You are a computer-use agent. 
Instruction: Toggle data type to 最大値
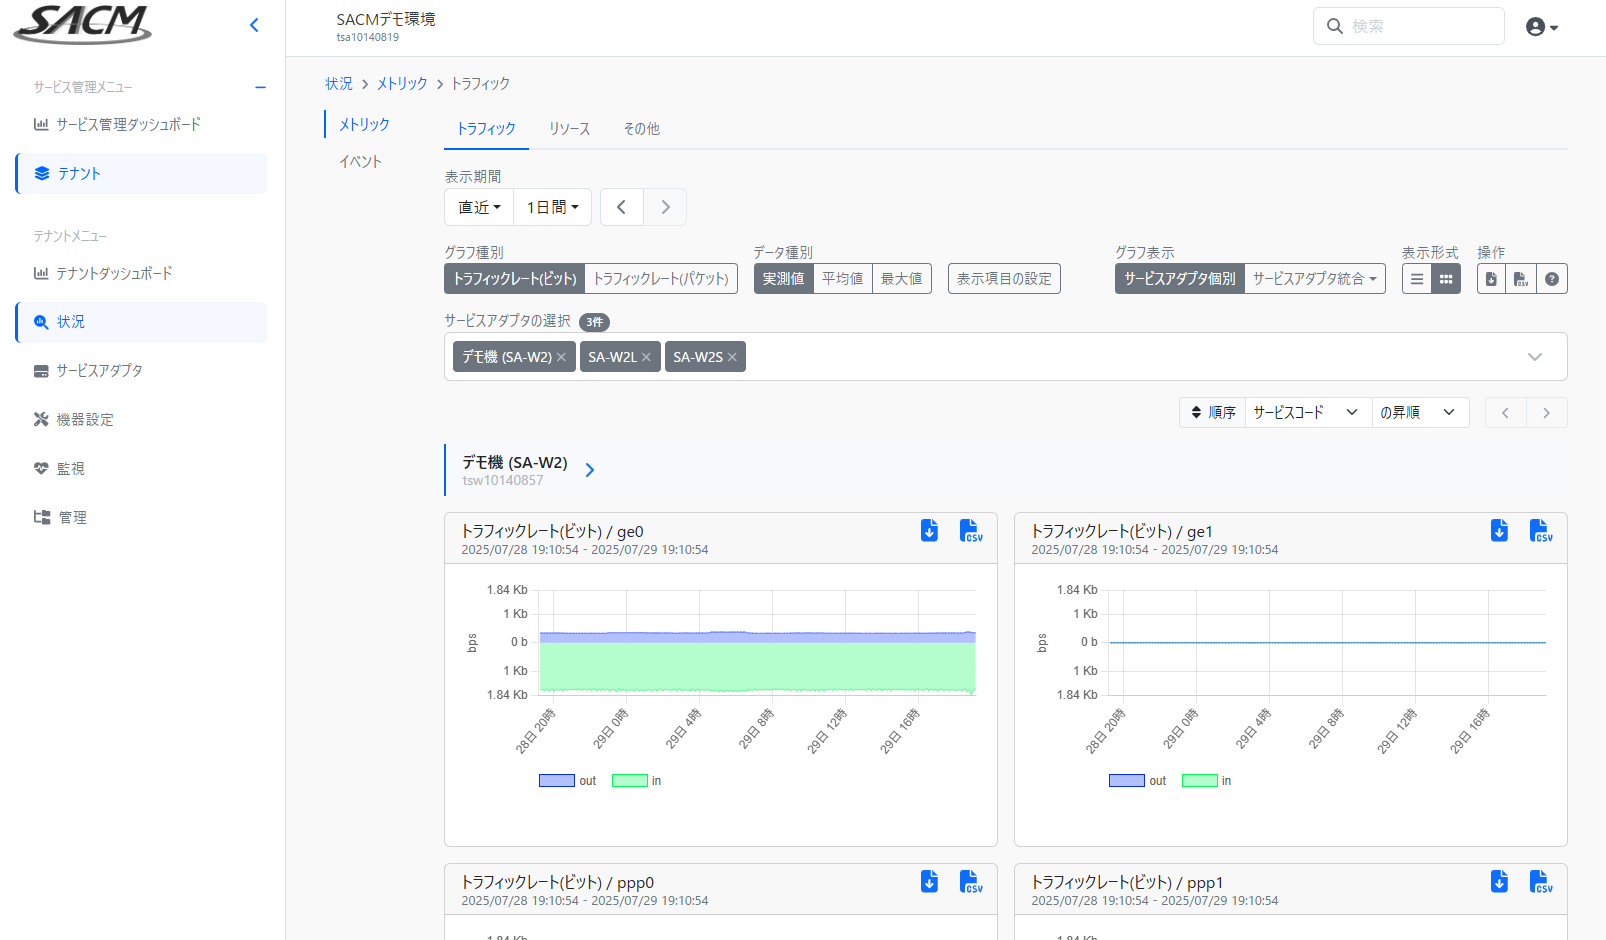click(x=901, y=279)
